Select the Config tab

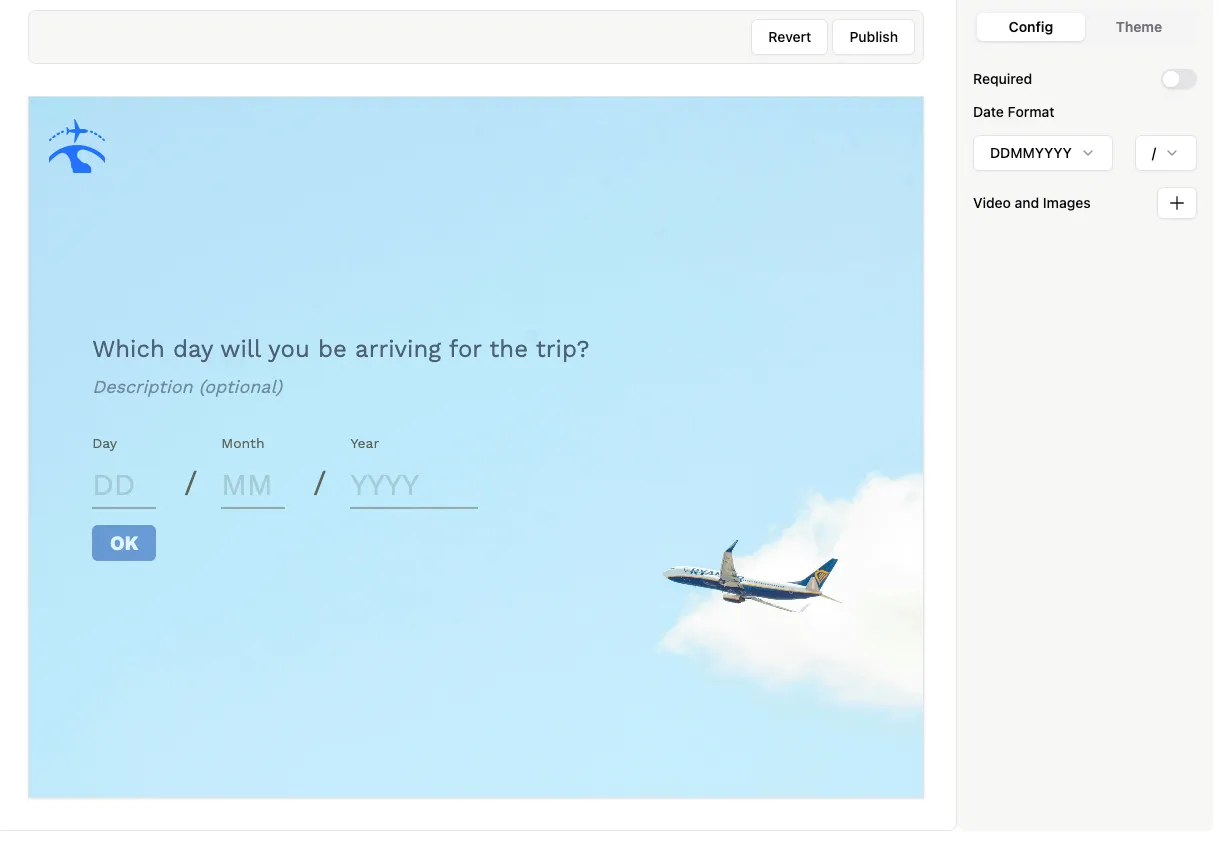[1030, 27]
